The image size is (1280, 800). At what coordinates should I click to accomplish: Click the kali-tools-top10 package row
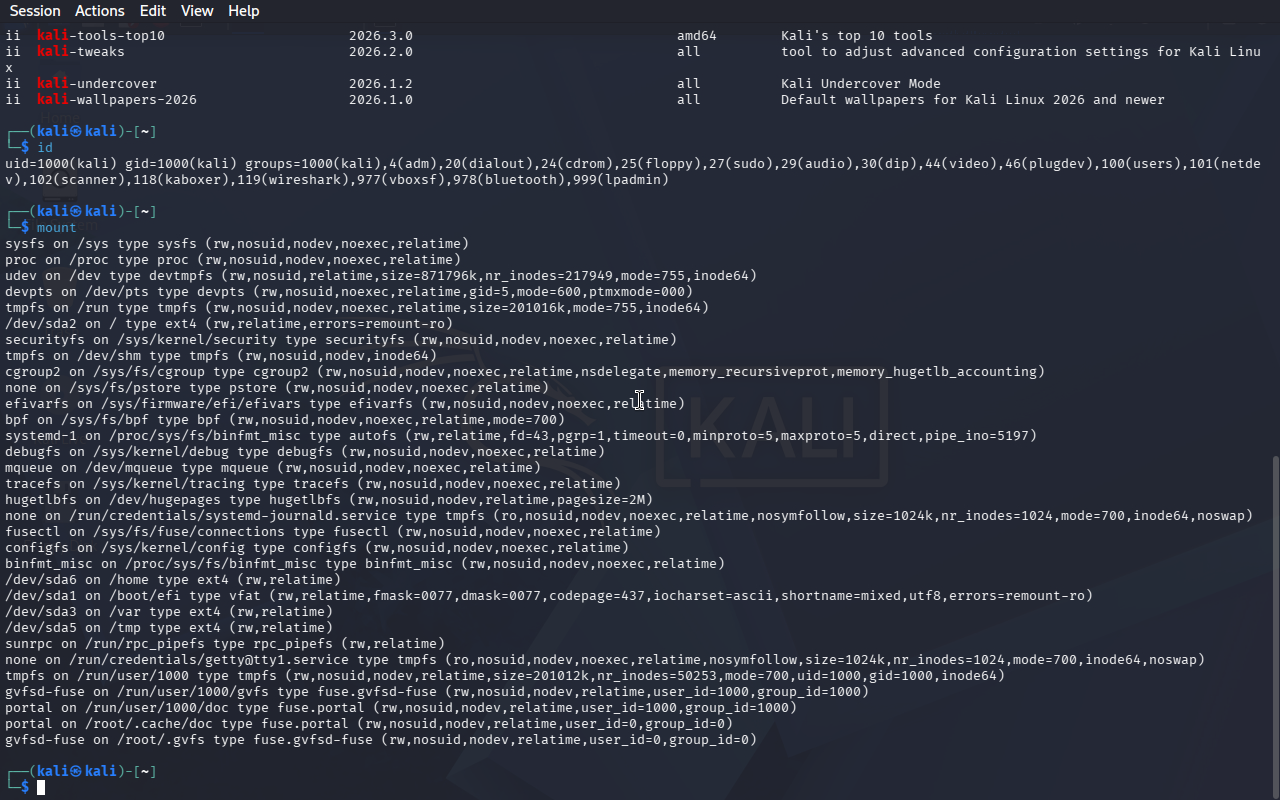coord(470,36)
